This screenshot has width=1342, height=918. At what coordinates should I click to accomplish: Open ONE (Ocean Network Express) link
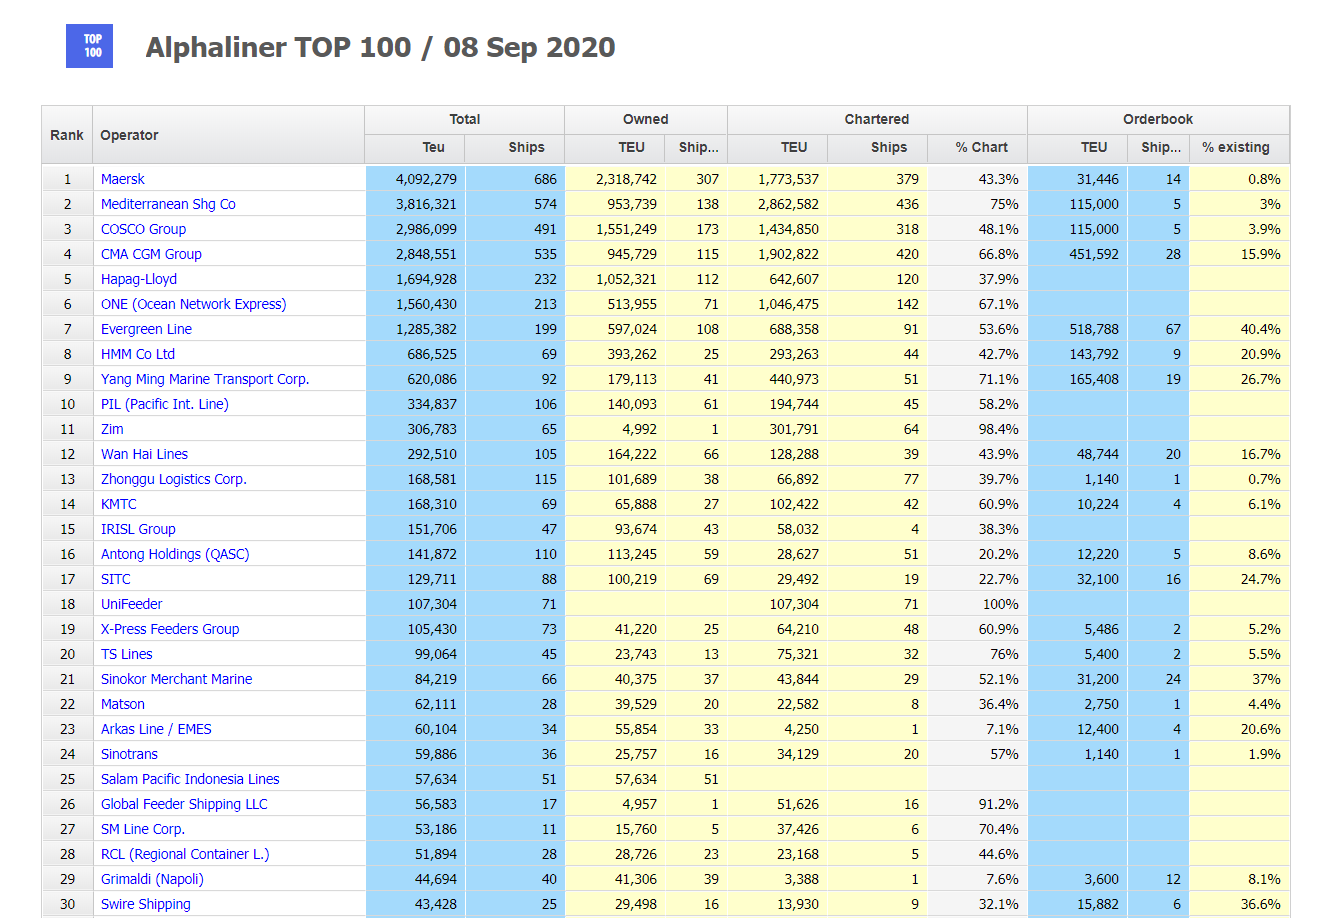(193, 304)
